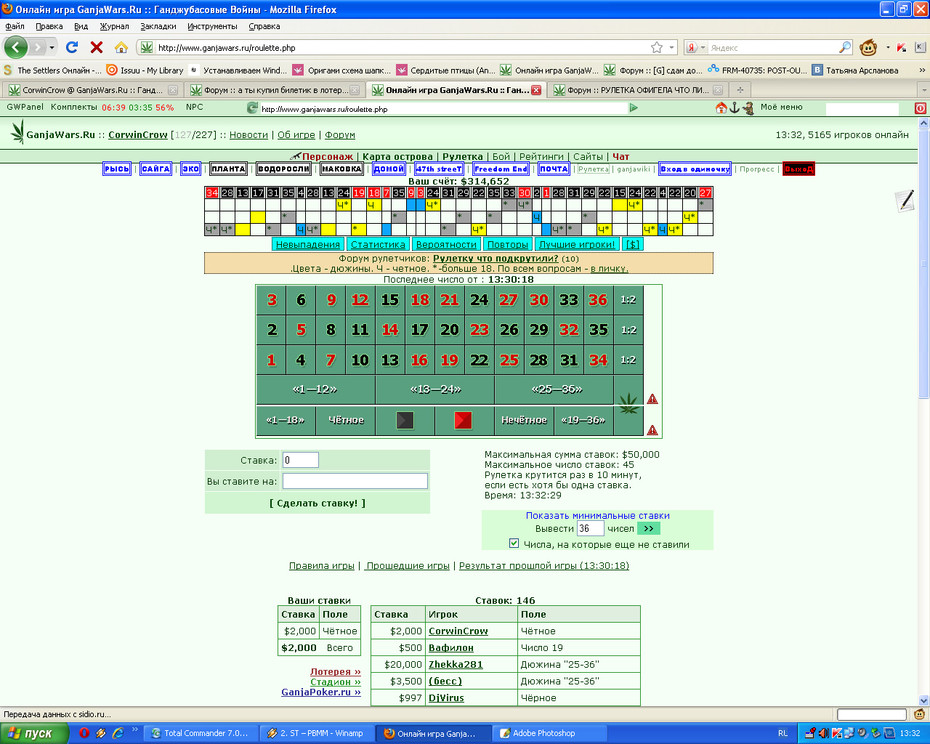Click the Yandex search magnifier icon

click(x=845, y=47)
